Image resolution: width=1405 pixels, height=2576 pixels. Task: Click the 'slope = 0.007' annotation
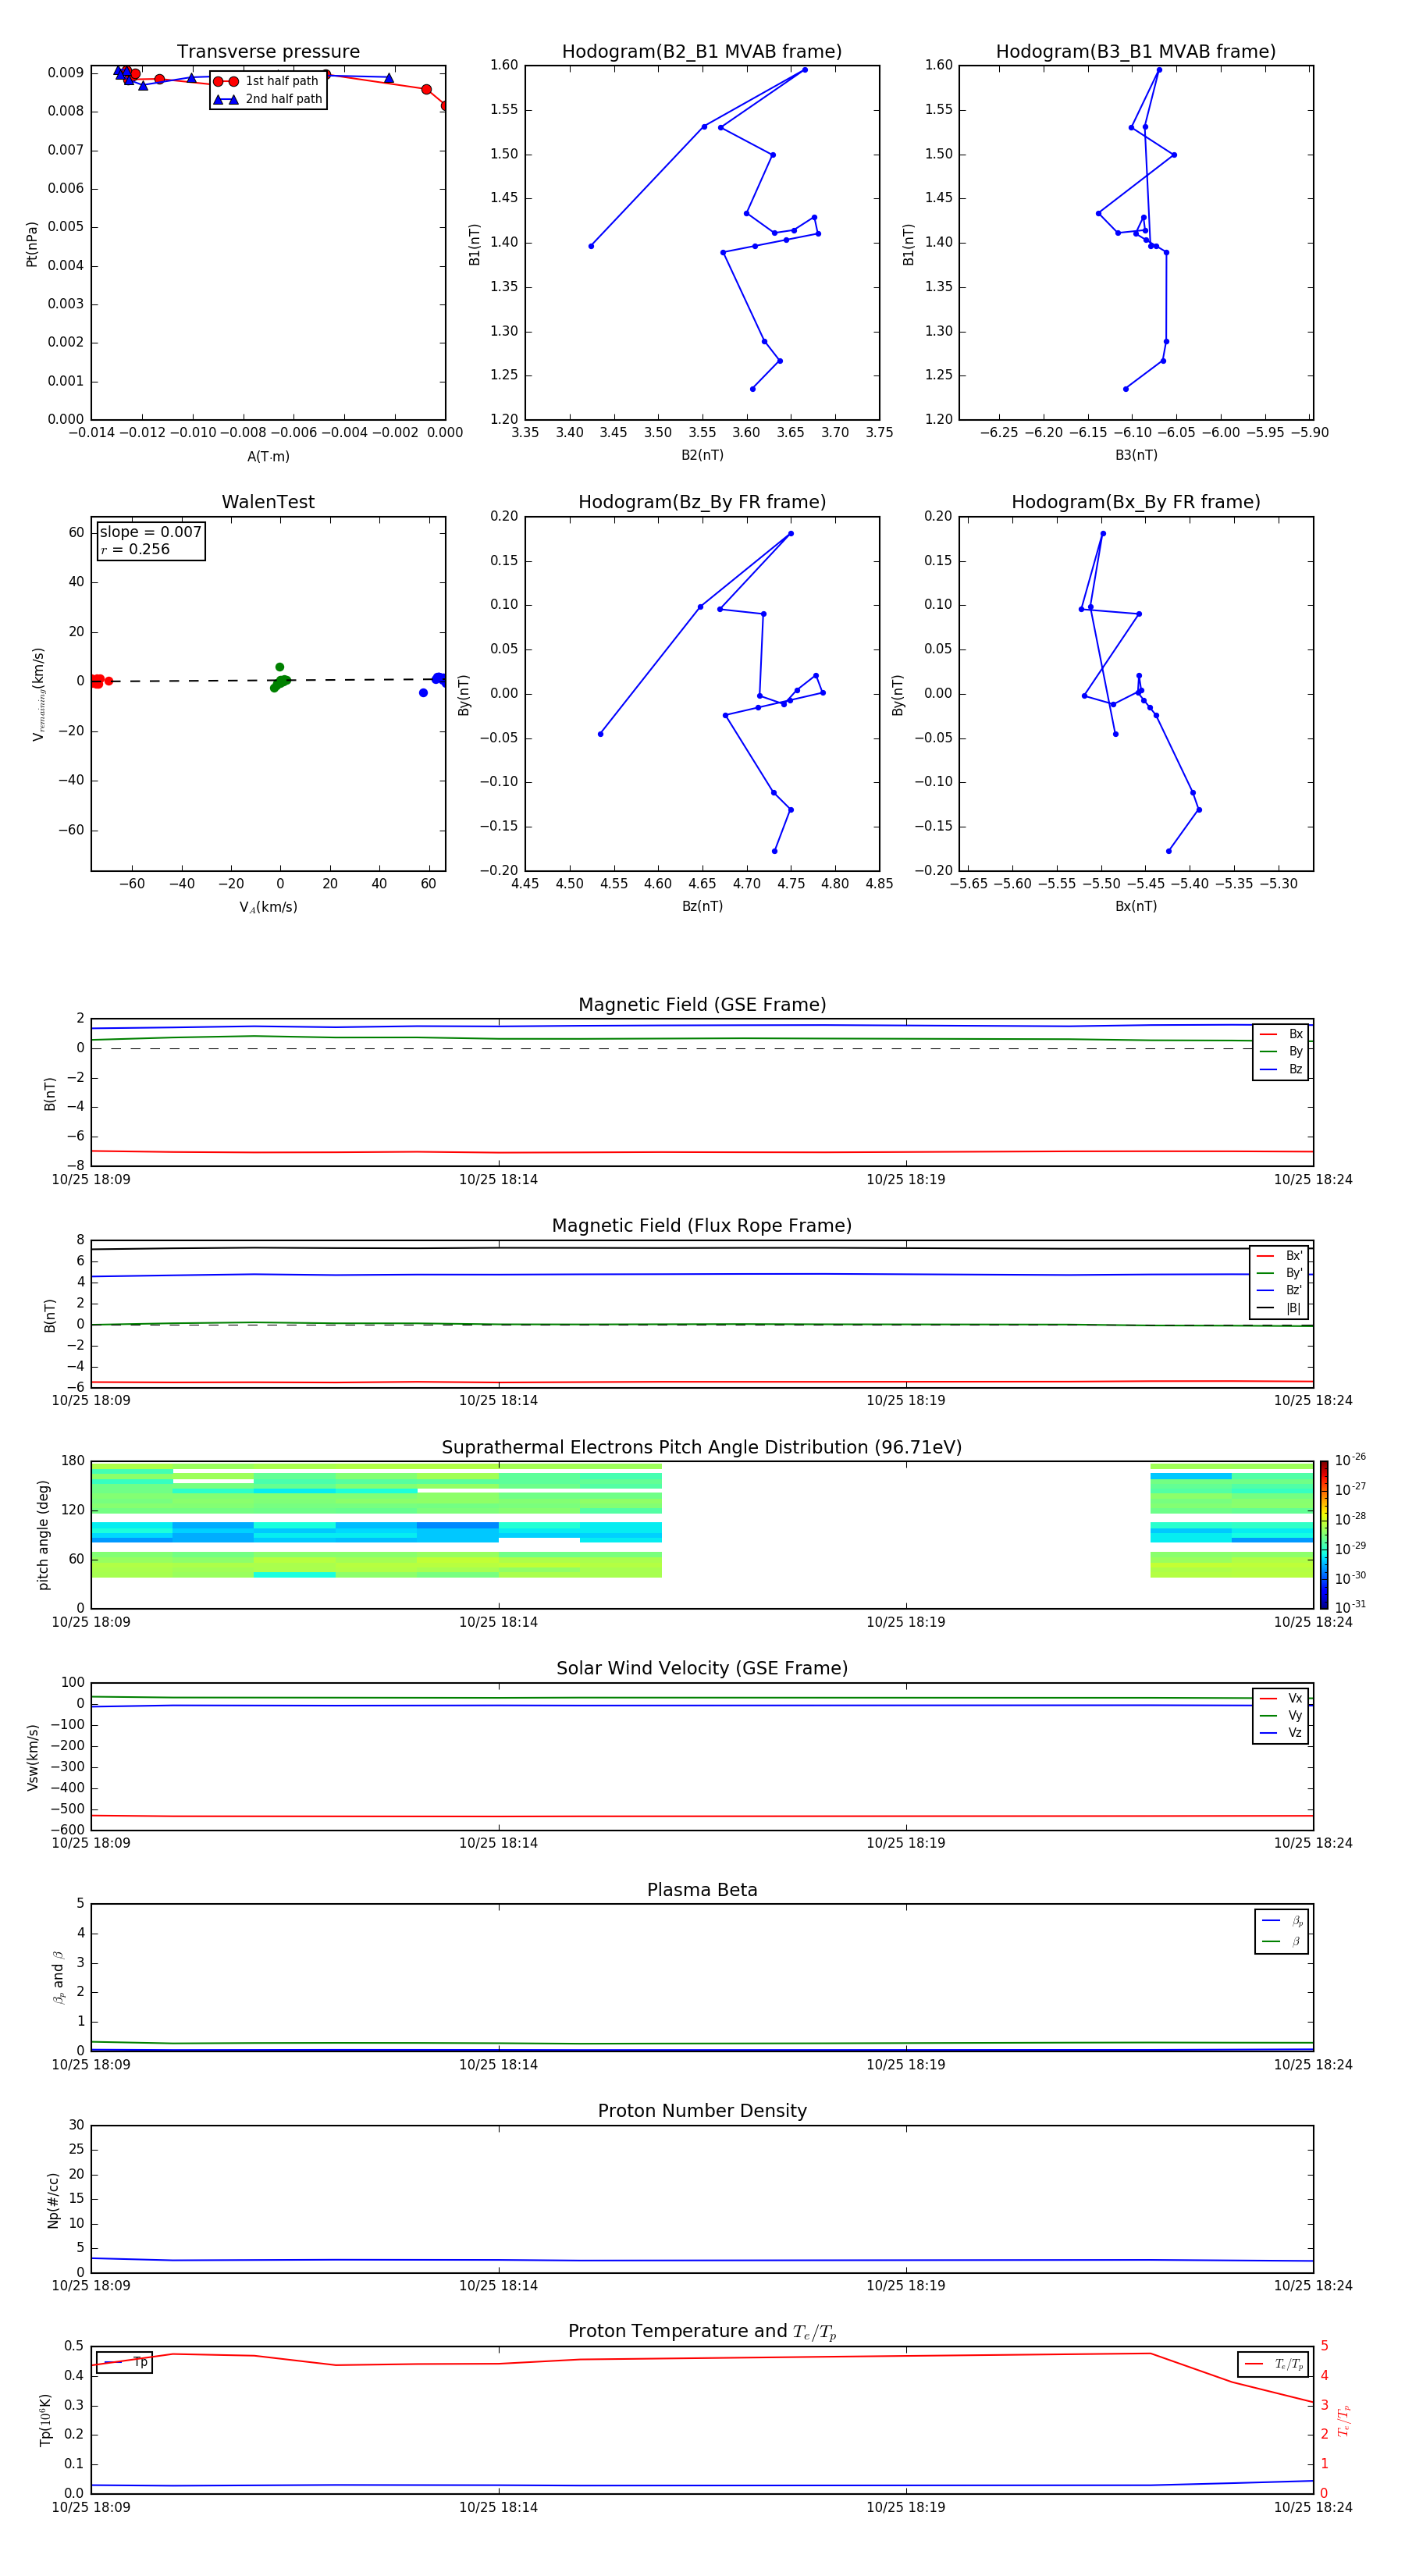point(151,532)
